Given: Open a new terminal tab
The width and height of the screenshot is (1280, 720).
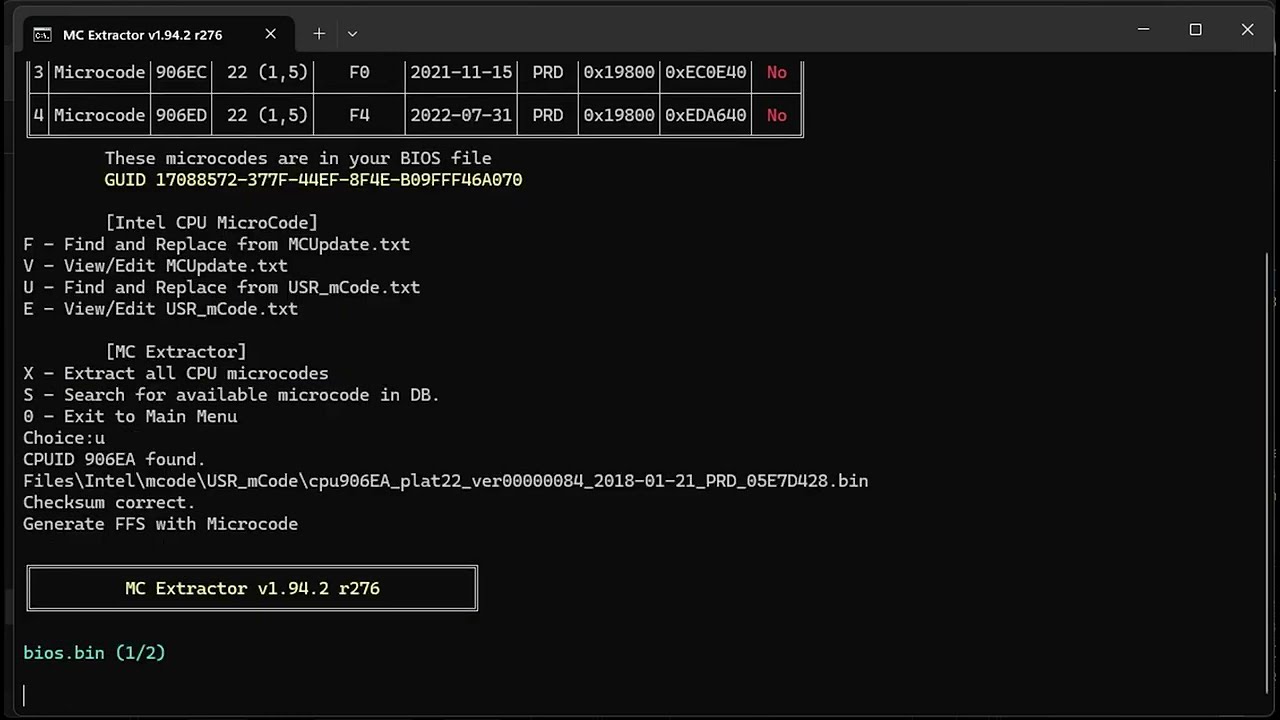Looking at the screenshot, I should [318, 34].
